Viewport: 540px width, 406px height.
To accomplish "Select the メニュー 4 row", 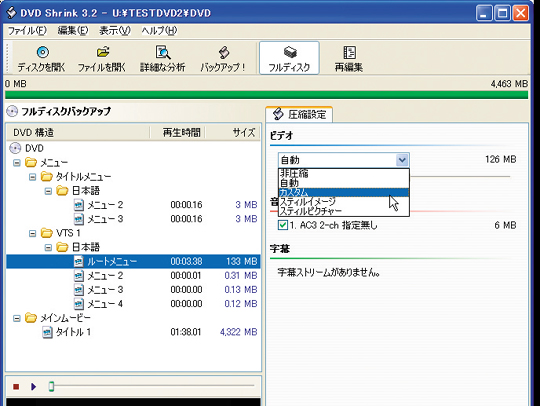I will 133,304.
